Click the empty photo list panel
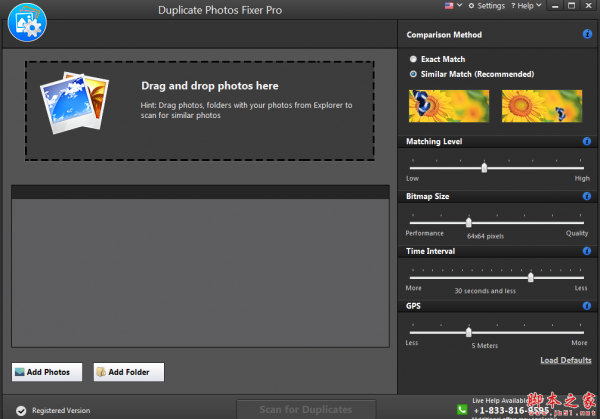Screen dimensions: 600x419 coord(200,266)
